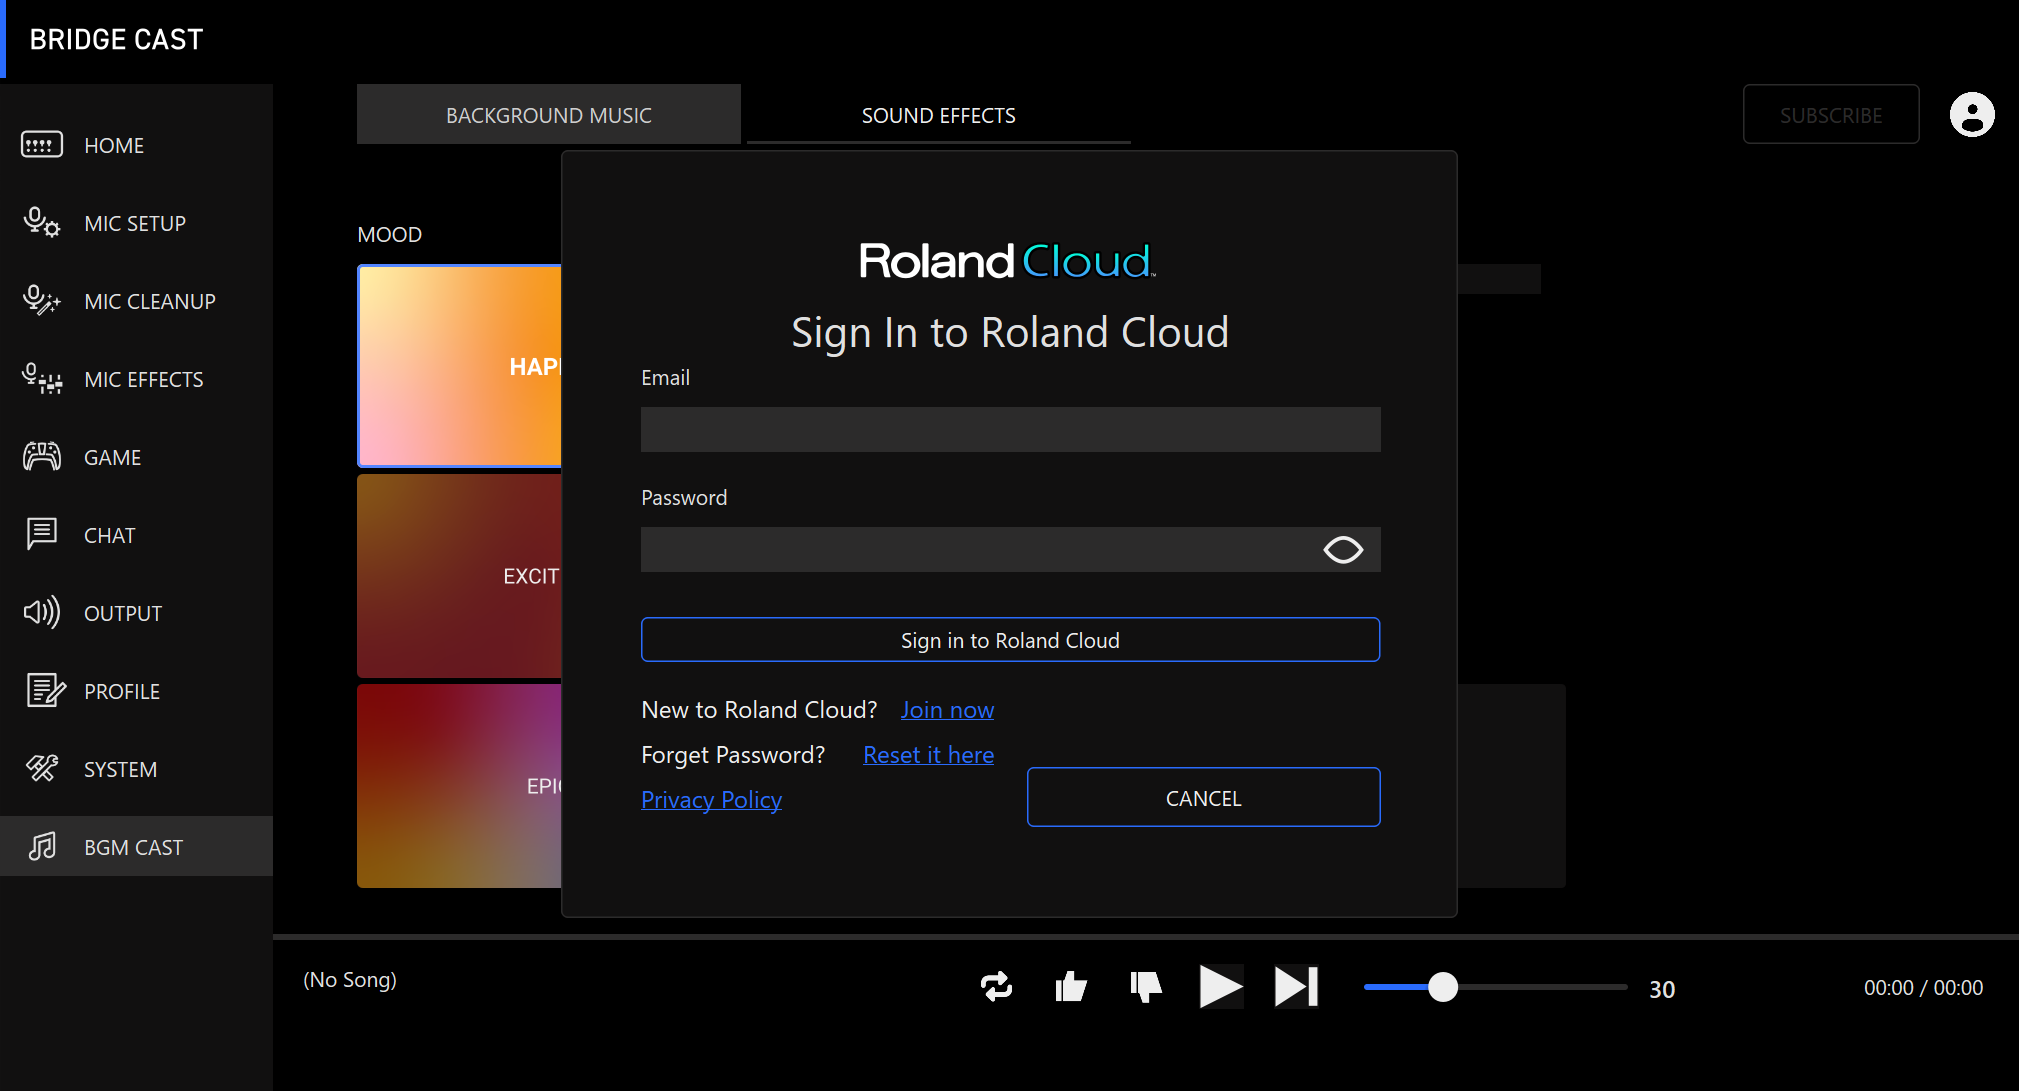Click the MOOD heading
This screenshot has height=1091, width=2019.
point(389,234)
